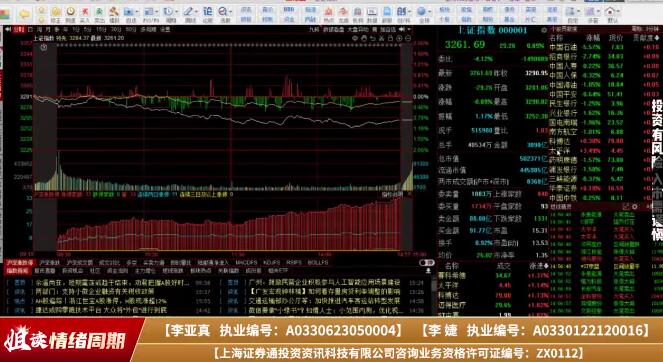Open news about 小微企业融资

click(x=94, y=292)
